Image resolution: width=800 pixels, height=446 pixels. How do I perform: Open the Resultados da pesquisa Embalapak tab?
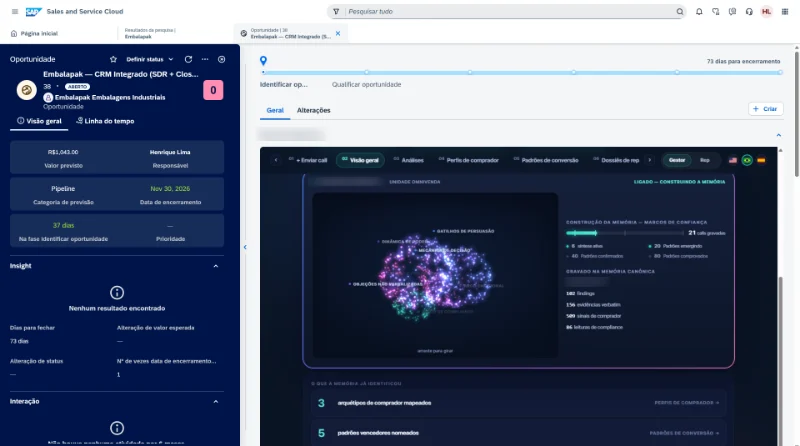coord(149,33)
